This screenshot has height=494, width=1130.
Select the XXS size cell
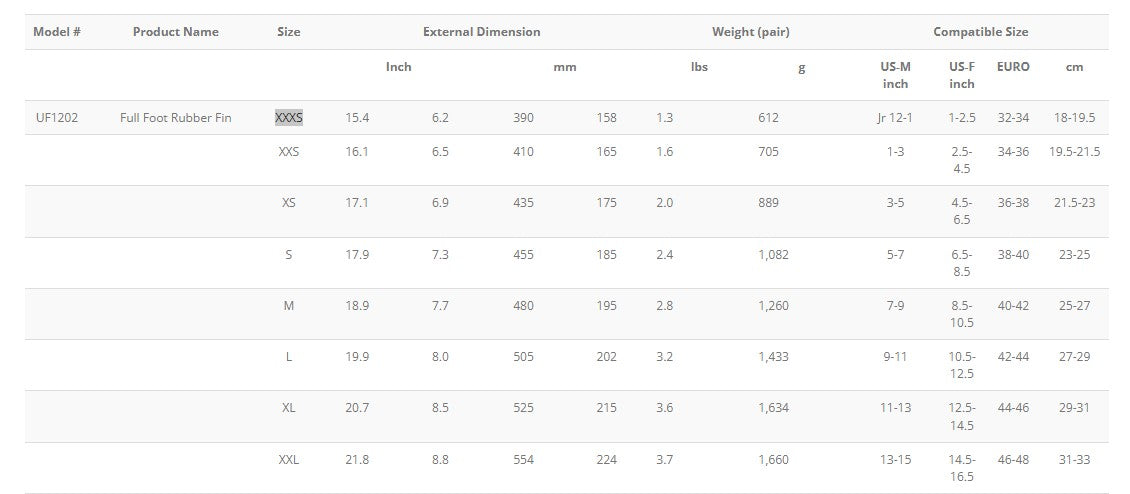289,152
